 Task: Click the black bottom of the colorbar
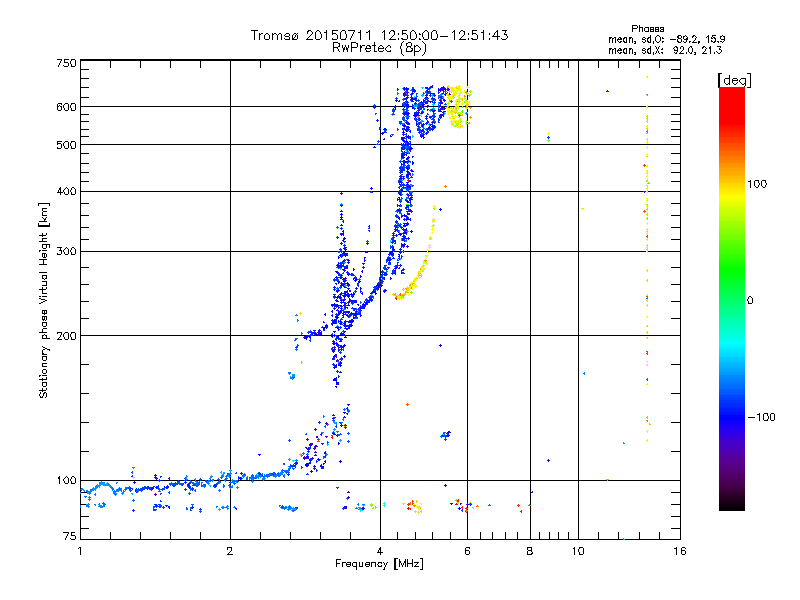click(732, 503)
